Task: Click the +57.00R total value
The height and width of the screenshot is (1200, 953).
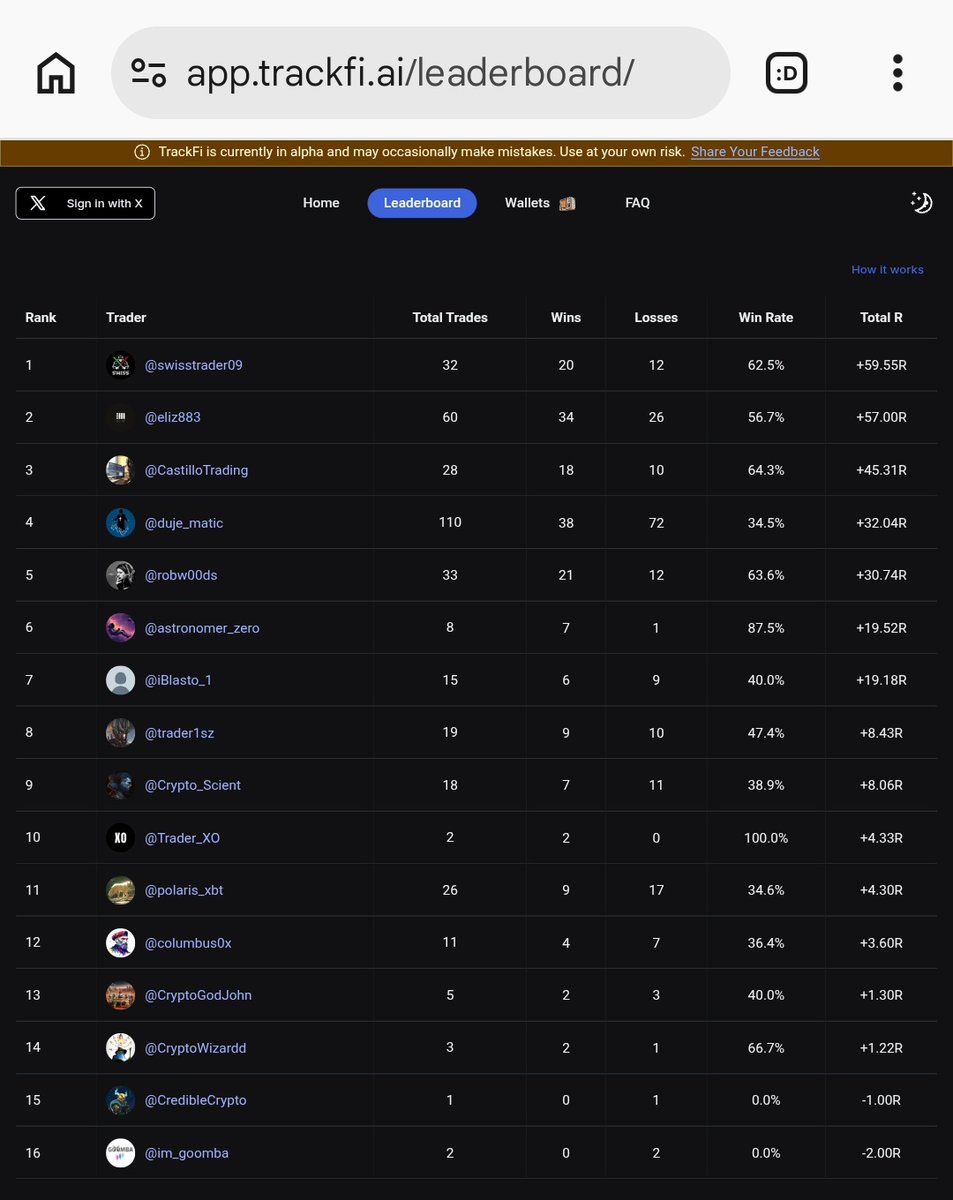Action: click(x=881, y=418)
